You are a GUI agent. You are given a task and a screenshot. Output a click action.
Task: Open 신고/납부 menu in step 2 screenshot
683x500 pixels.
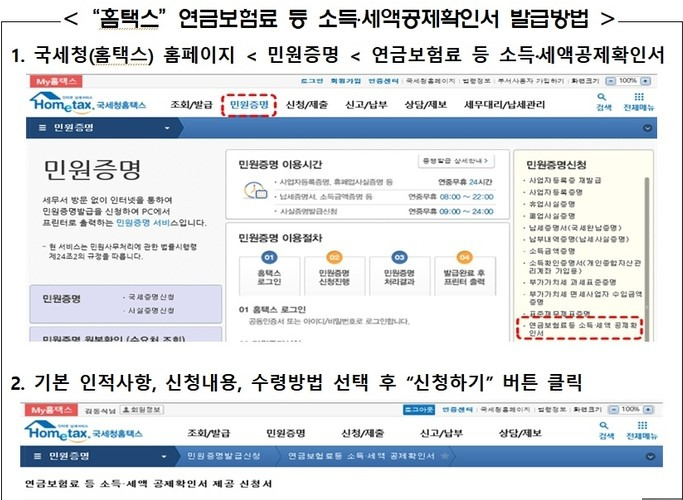tap(441, 433)
